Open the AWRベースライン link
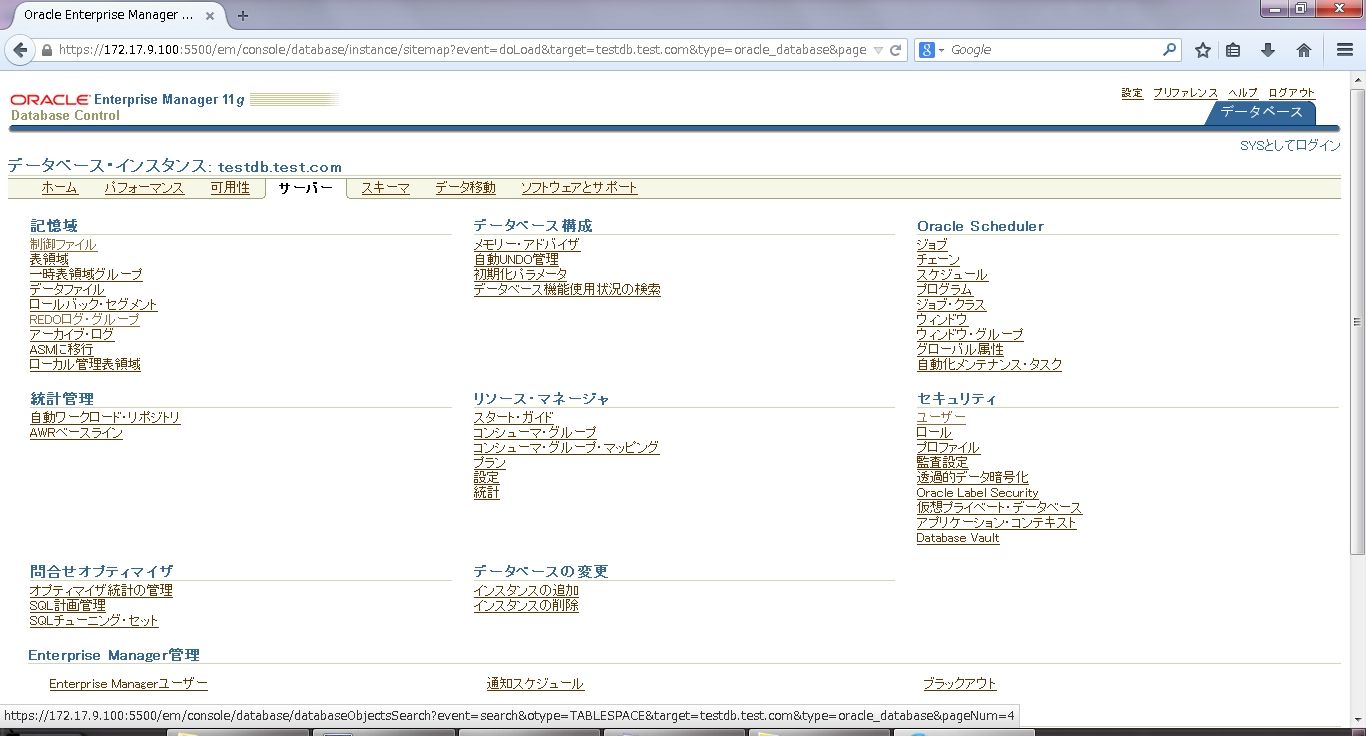Image resolution: width=1366 pixels, height=736 pixels. point(76,432)
